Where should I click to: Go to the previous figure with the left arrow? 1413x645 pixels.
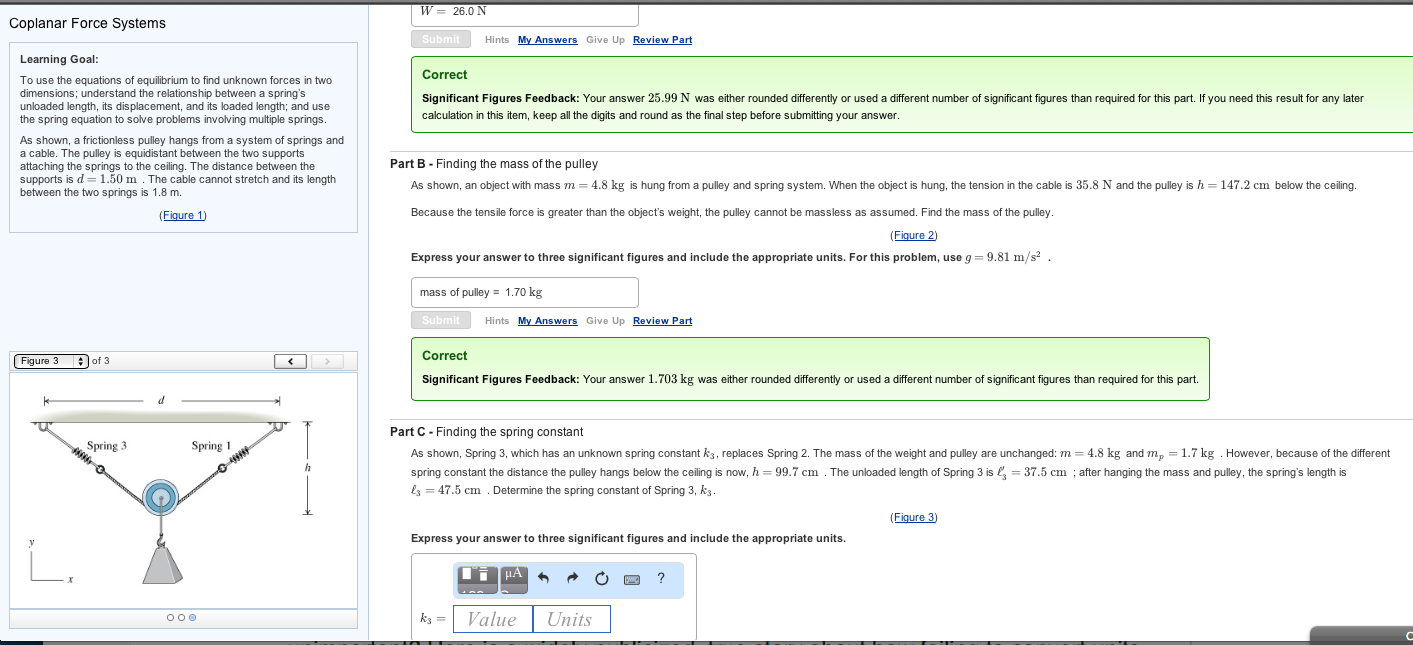290,361
